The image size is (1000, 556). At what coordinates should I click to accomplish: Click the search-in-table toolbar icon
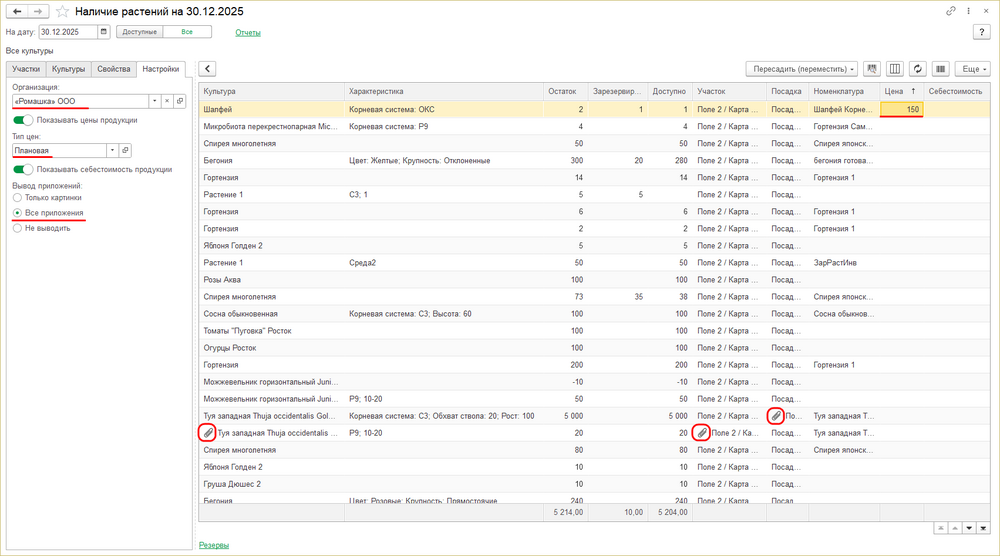872,69
